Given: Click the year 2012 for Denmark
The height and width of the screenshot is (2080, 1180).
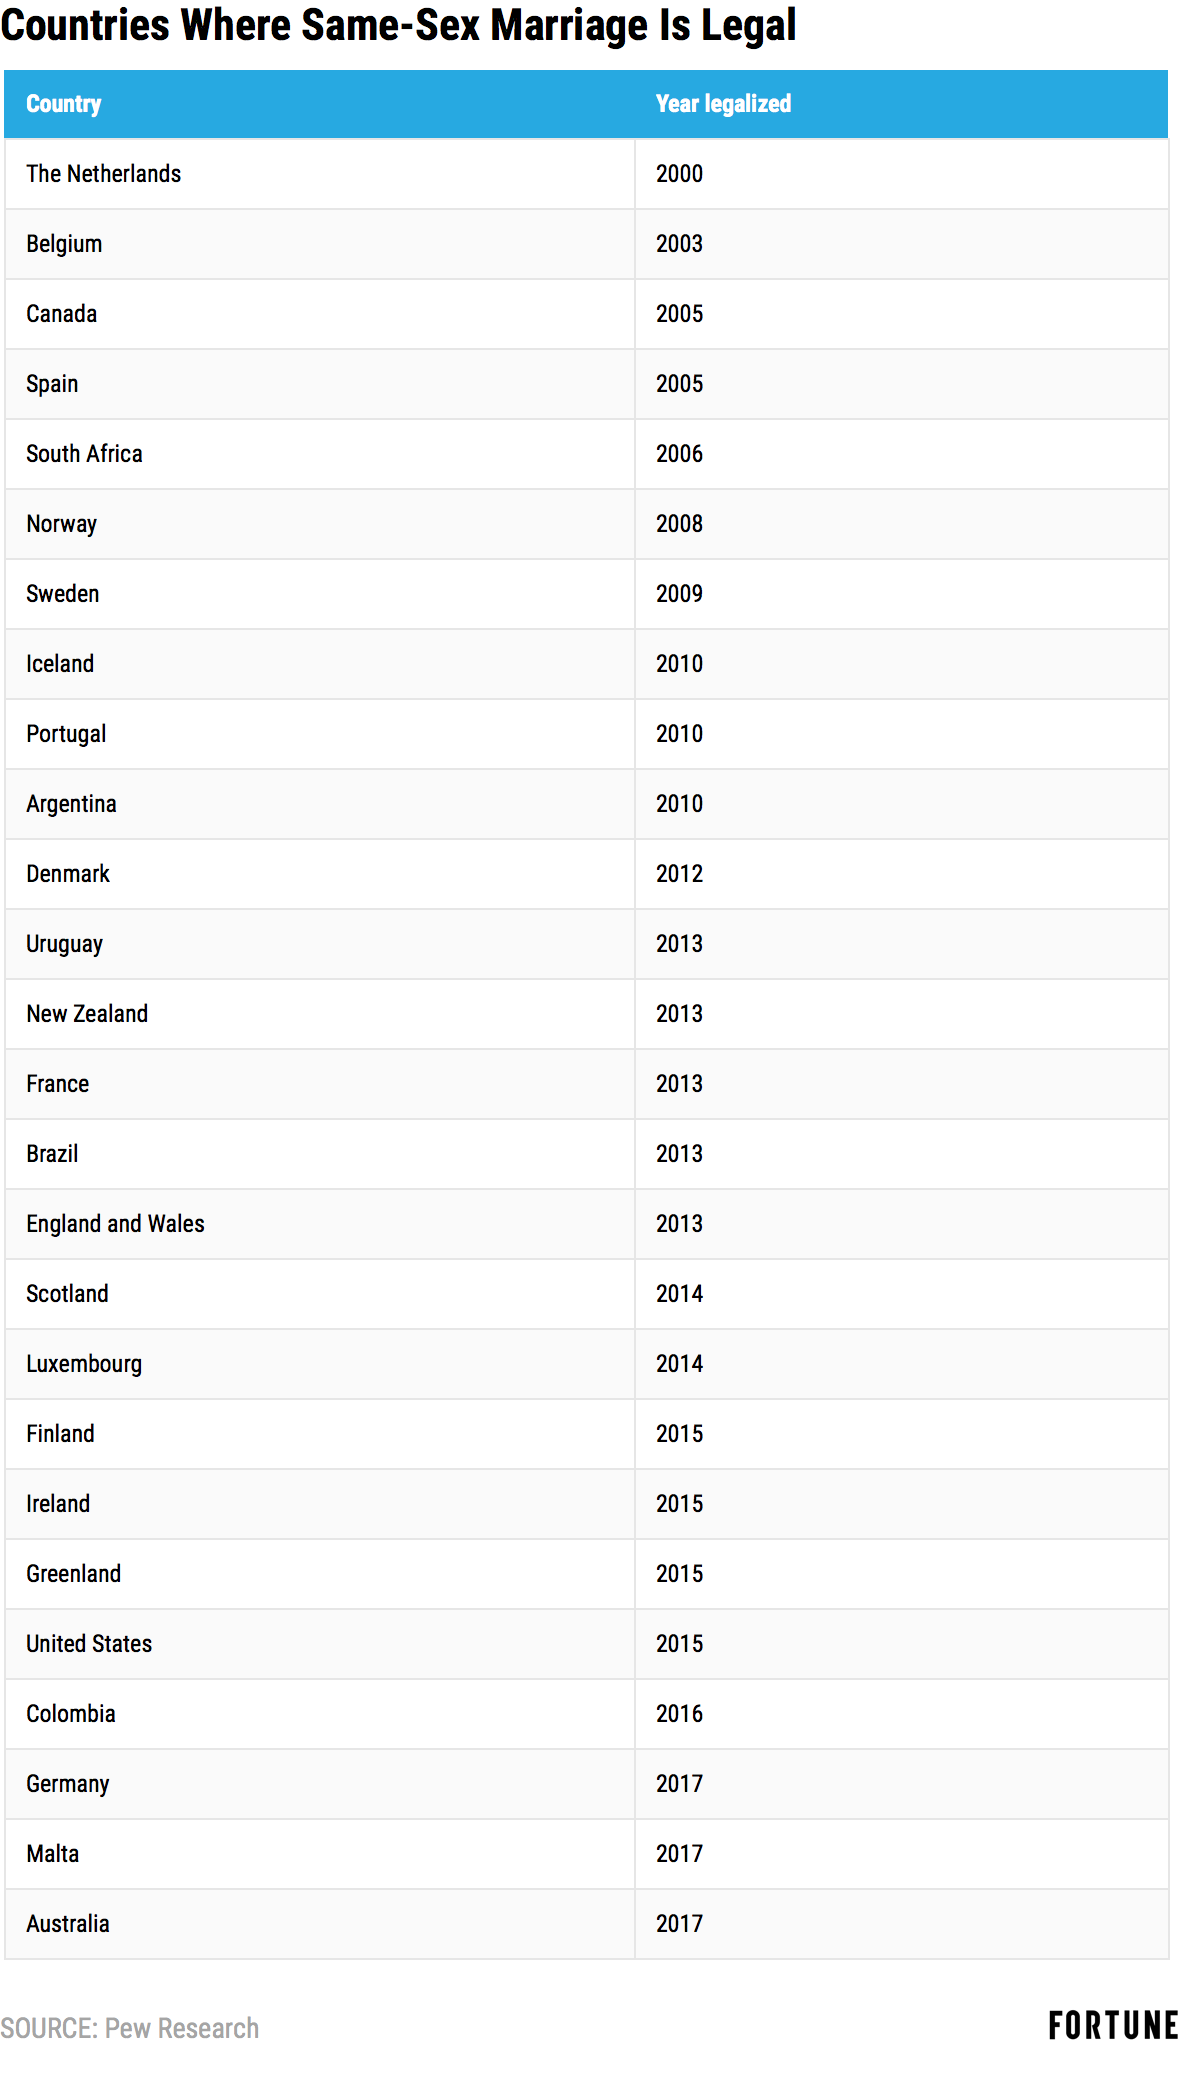Looking at the screenshot, I should click(x=679, y=874).
